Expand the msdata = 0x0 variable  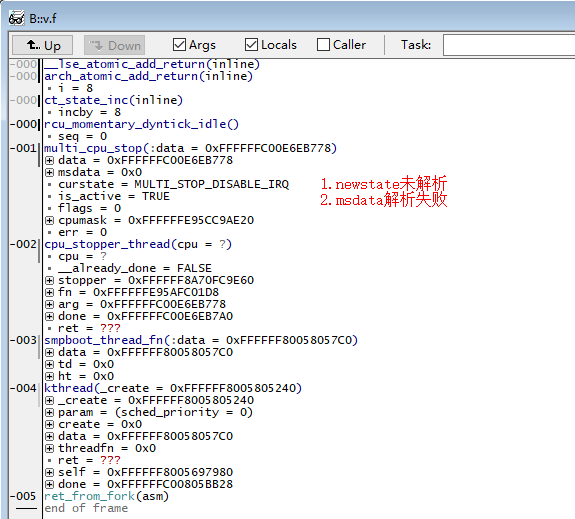50,172
